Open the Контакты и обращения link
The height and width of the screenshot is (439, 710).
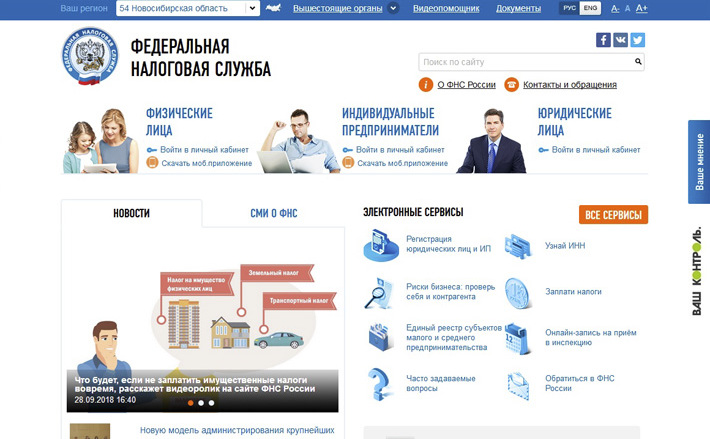[570, 85]
